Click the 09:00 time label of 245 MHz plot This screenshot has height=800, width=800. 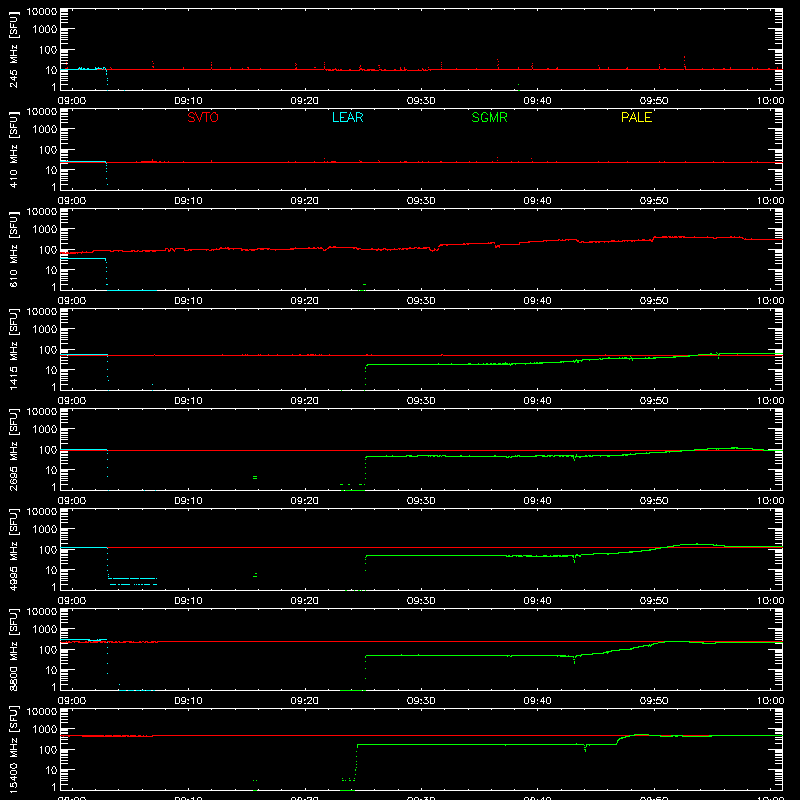coord(72,101)
